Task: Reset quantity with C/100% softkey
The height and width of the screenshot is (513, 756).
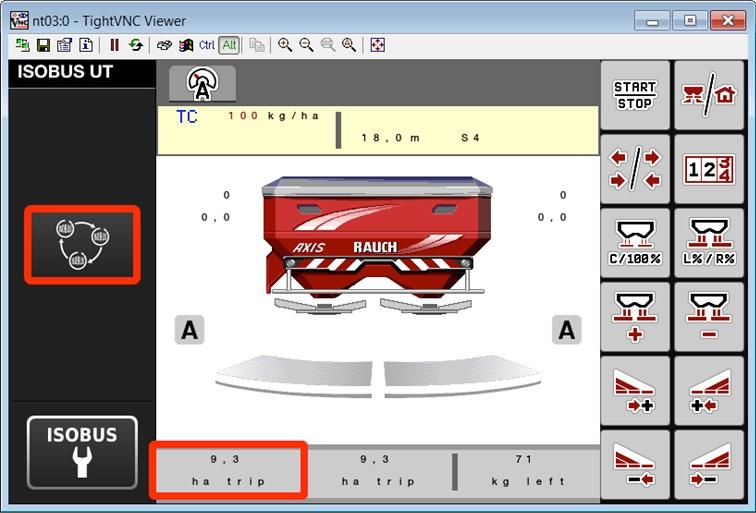Action: pyautogui.click(x=635, y=243)
